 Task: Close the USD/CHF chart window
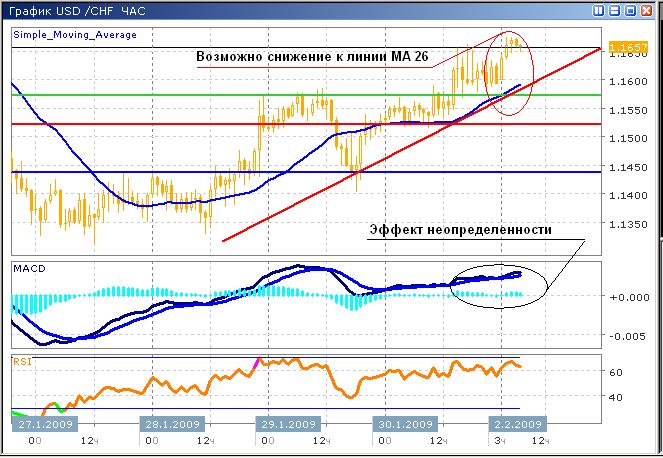point(648,11)
